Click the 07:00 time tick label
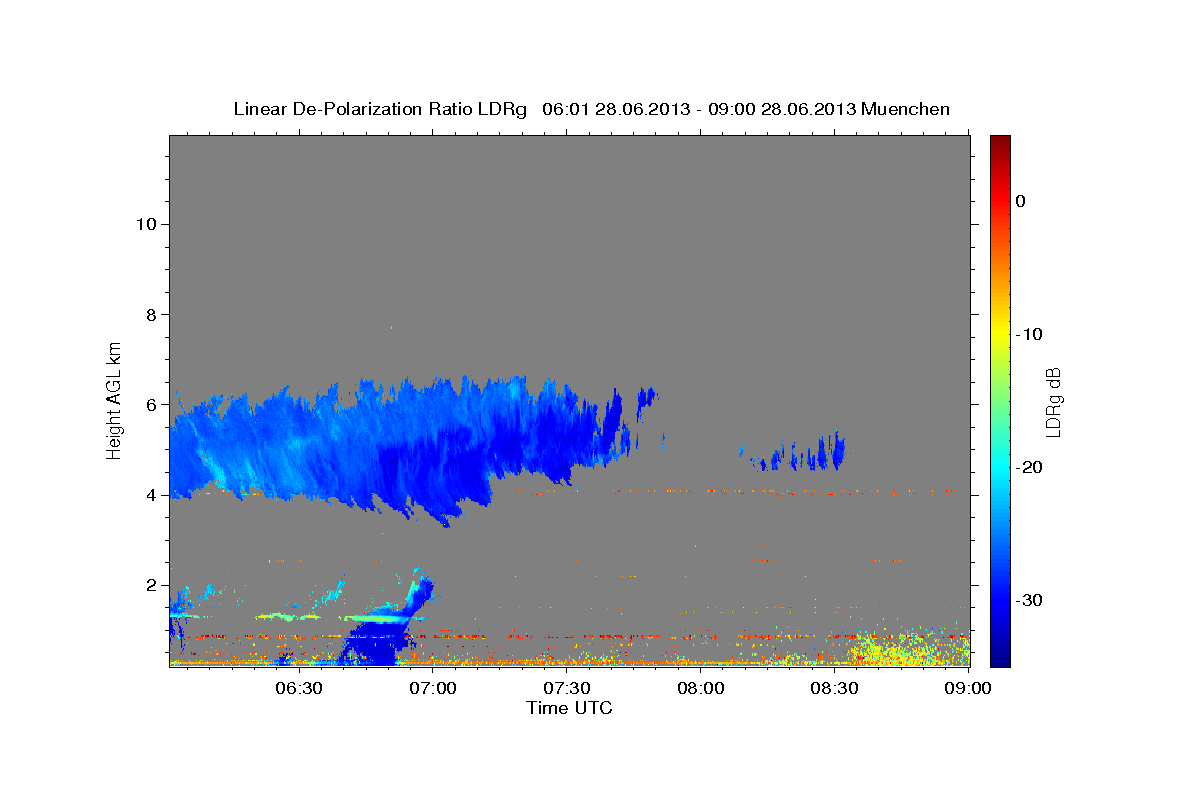 pyautogui.click(x=433, y=688)
